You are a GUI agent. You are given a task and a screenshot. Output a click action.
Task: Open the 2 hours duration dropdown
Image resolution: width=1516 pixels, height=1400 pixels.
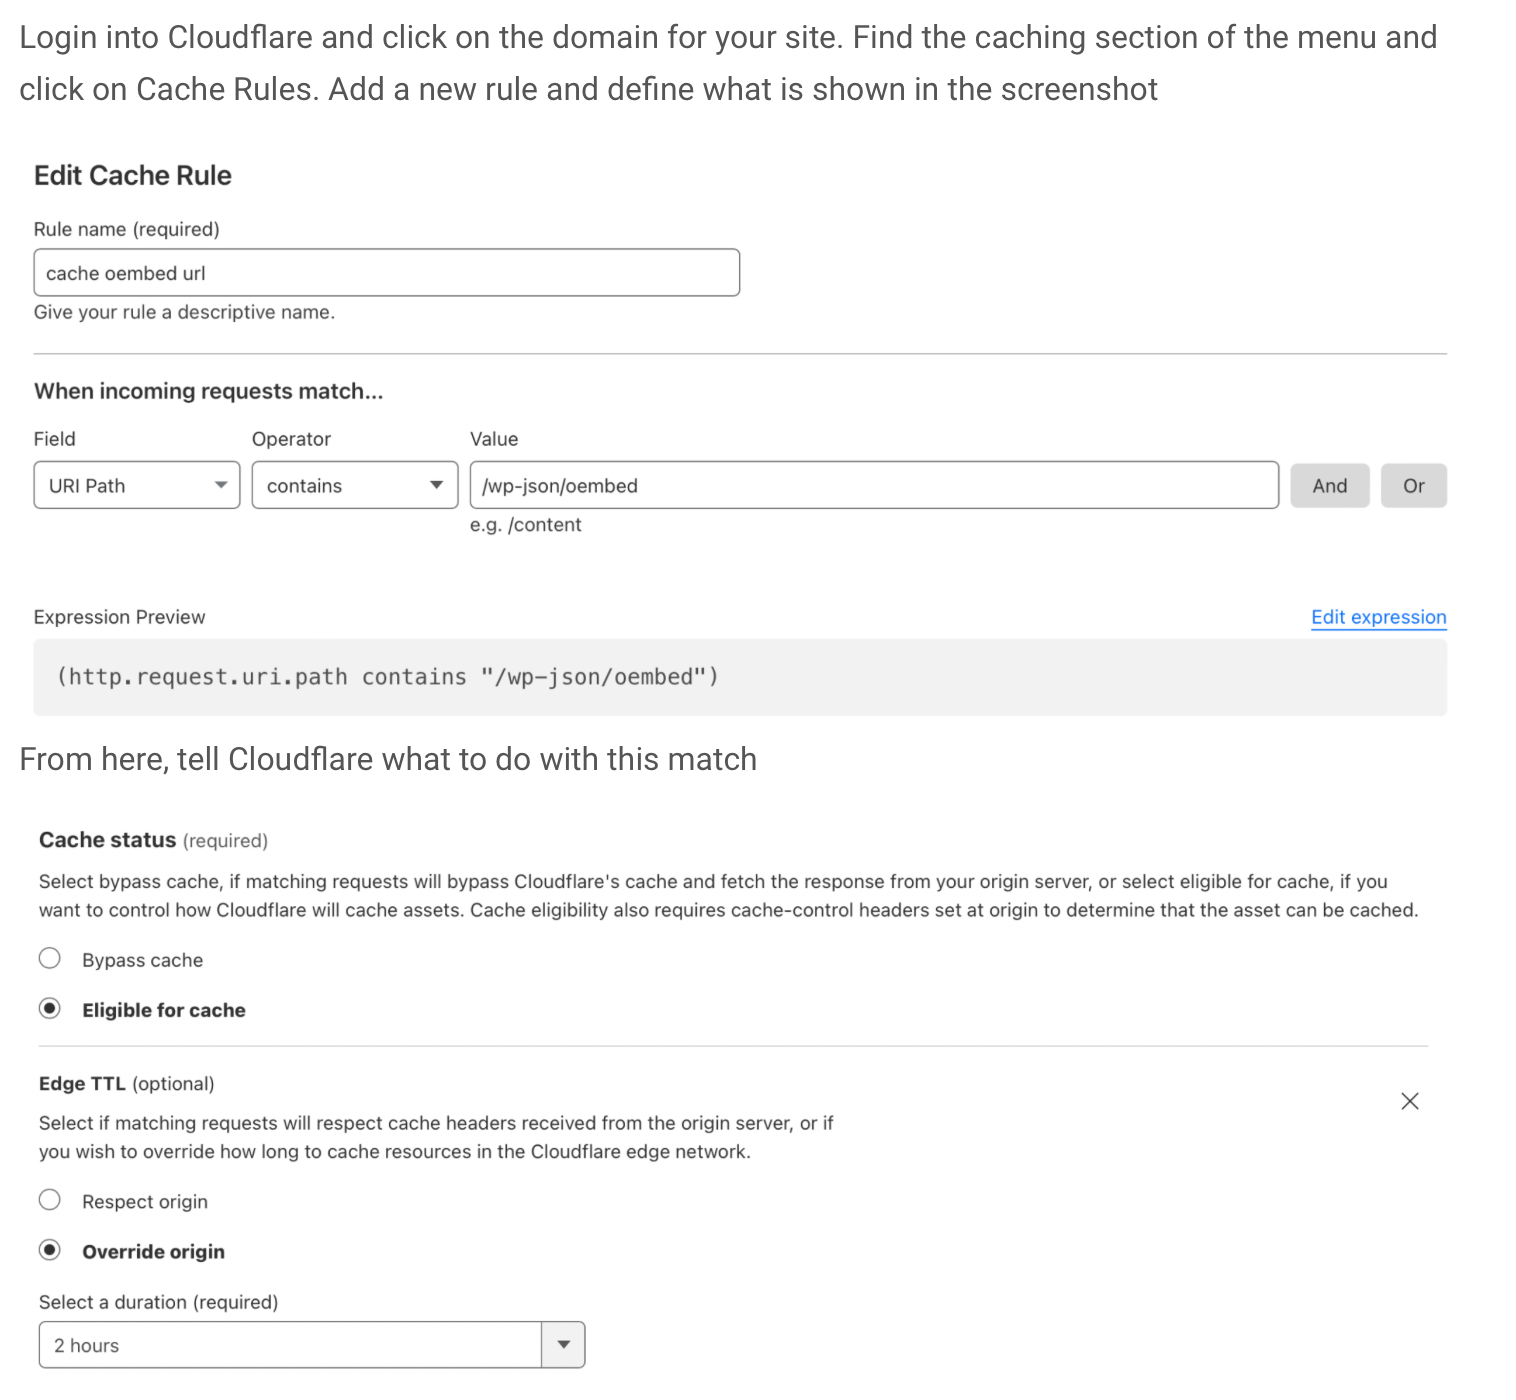(x=312, y=1345)
